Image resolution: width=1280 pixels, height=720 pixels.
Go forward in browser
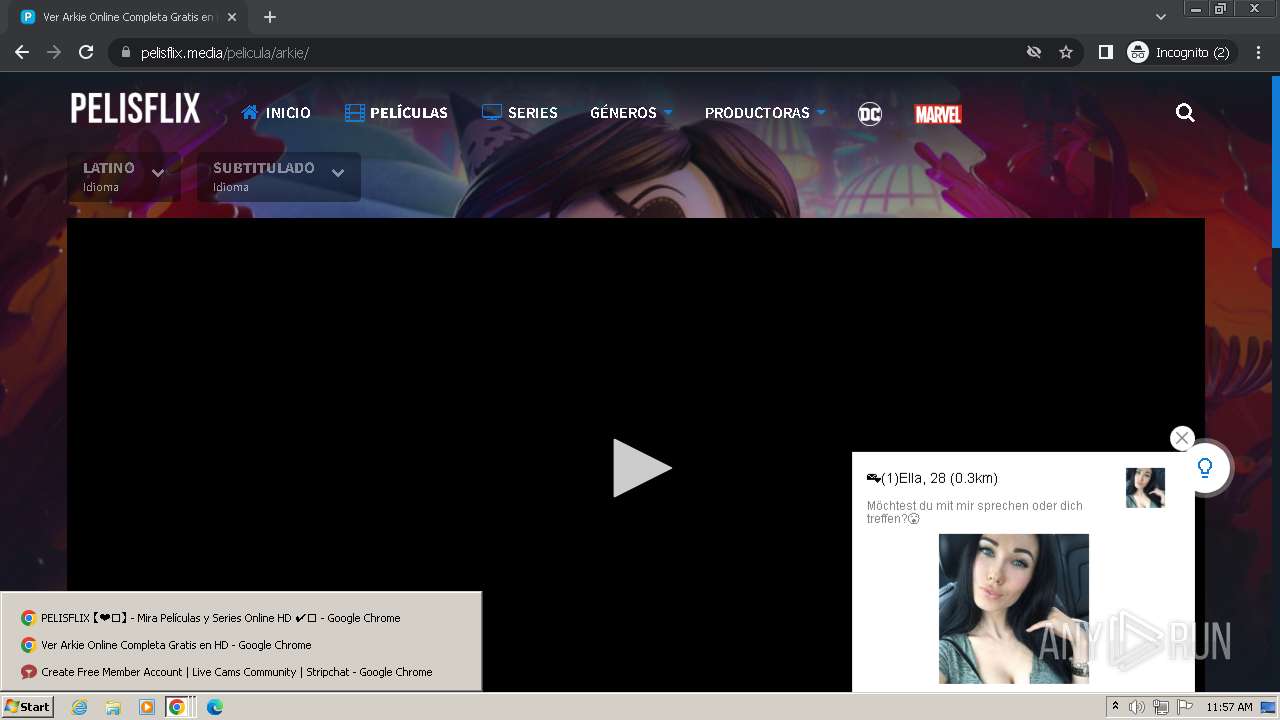(x=54, y=52)
